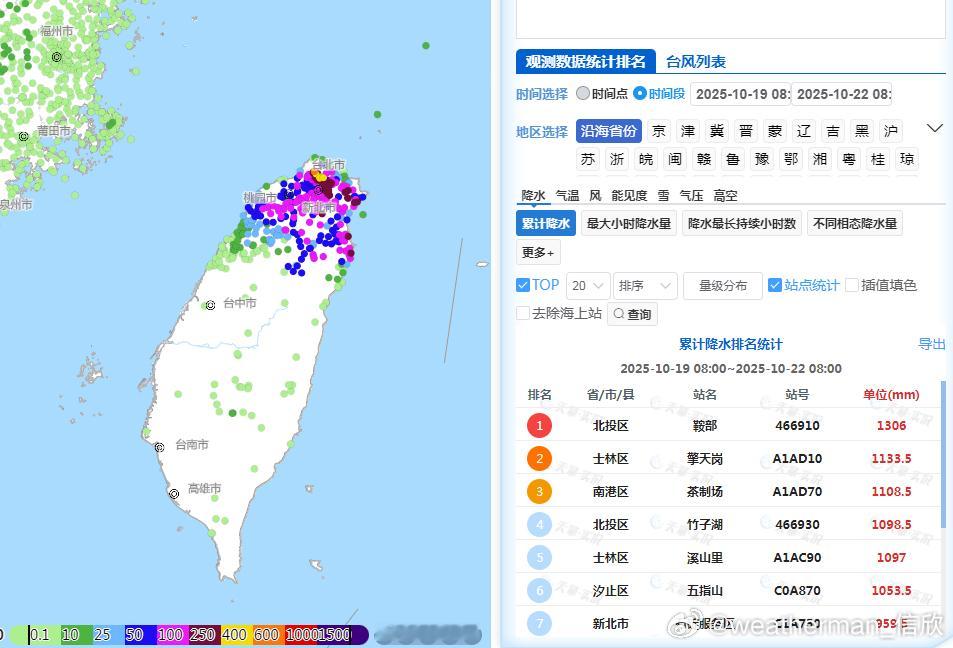This screenshot has height=648, width=953.
Task: Choose the 粤 province button
Action: pos(849,159)
